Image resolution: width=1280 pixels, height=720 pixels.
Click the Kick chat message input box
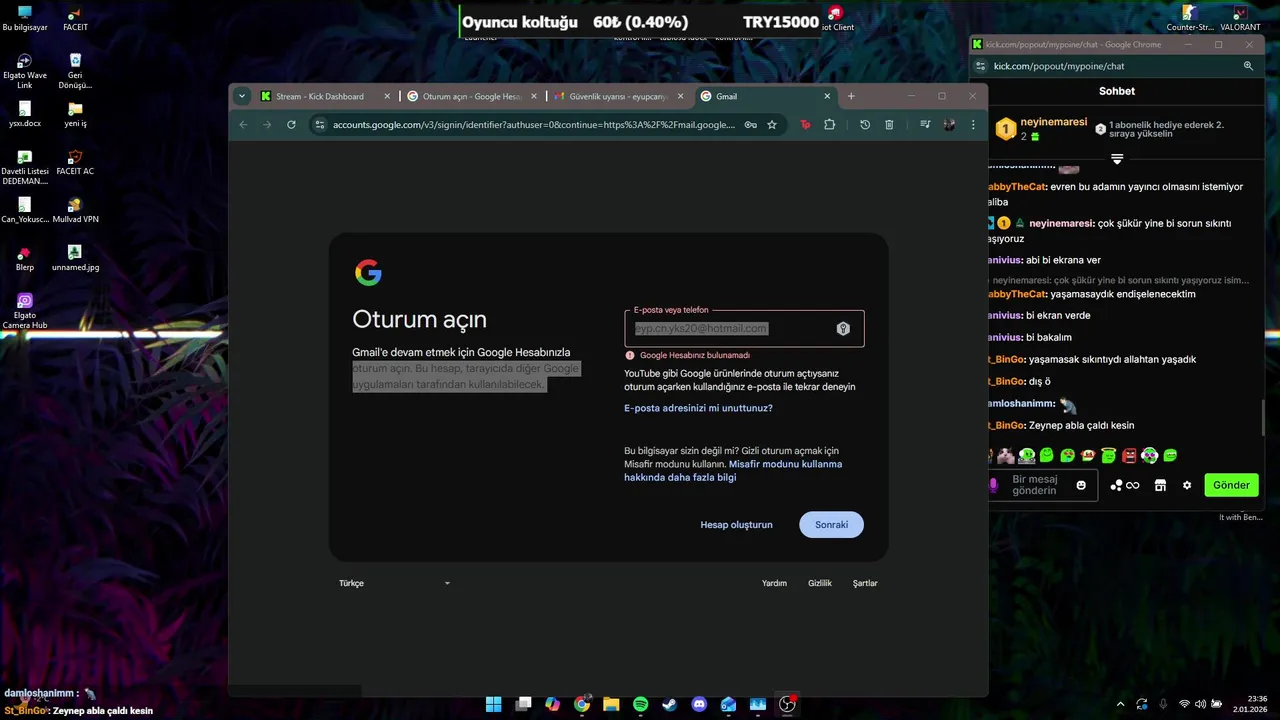point(1040,485)
